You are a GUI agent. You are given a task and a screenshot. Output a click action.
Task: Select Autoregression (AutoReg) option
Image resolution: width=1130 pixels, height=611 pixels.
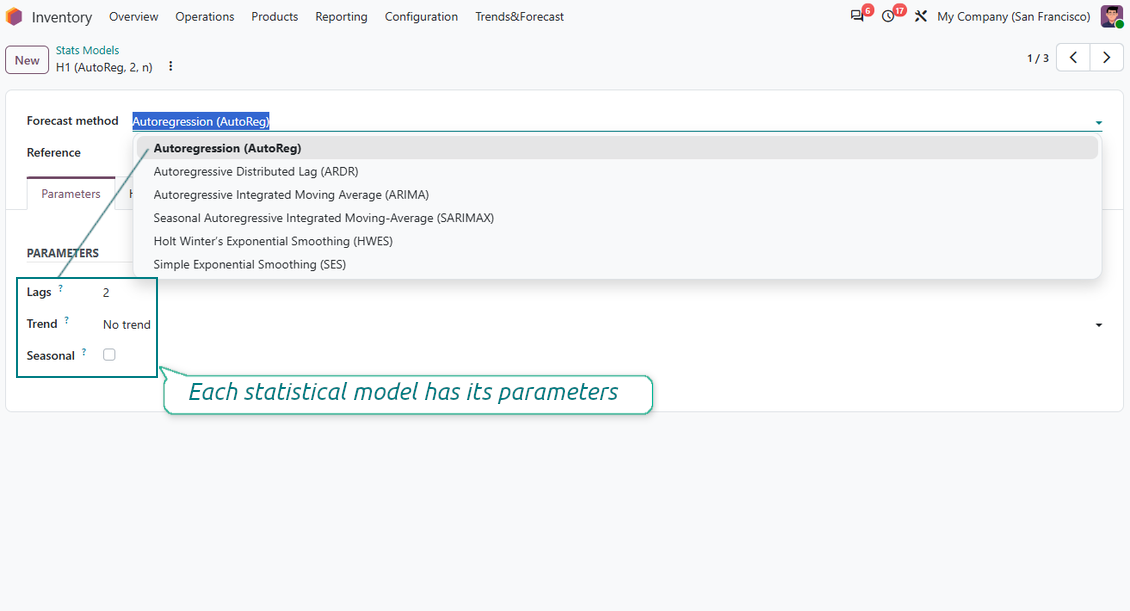[x=617, y=148]
